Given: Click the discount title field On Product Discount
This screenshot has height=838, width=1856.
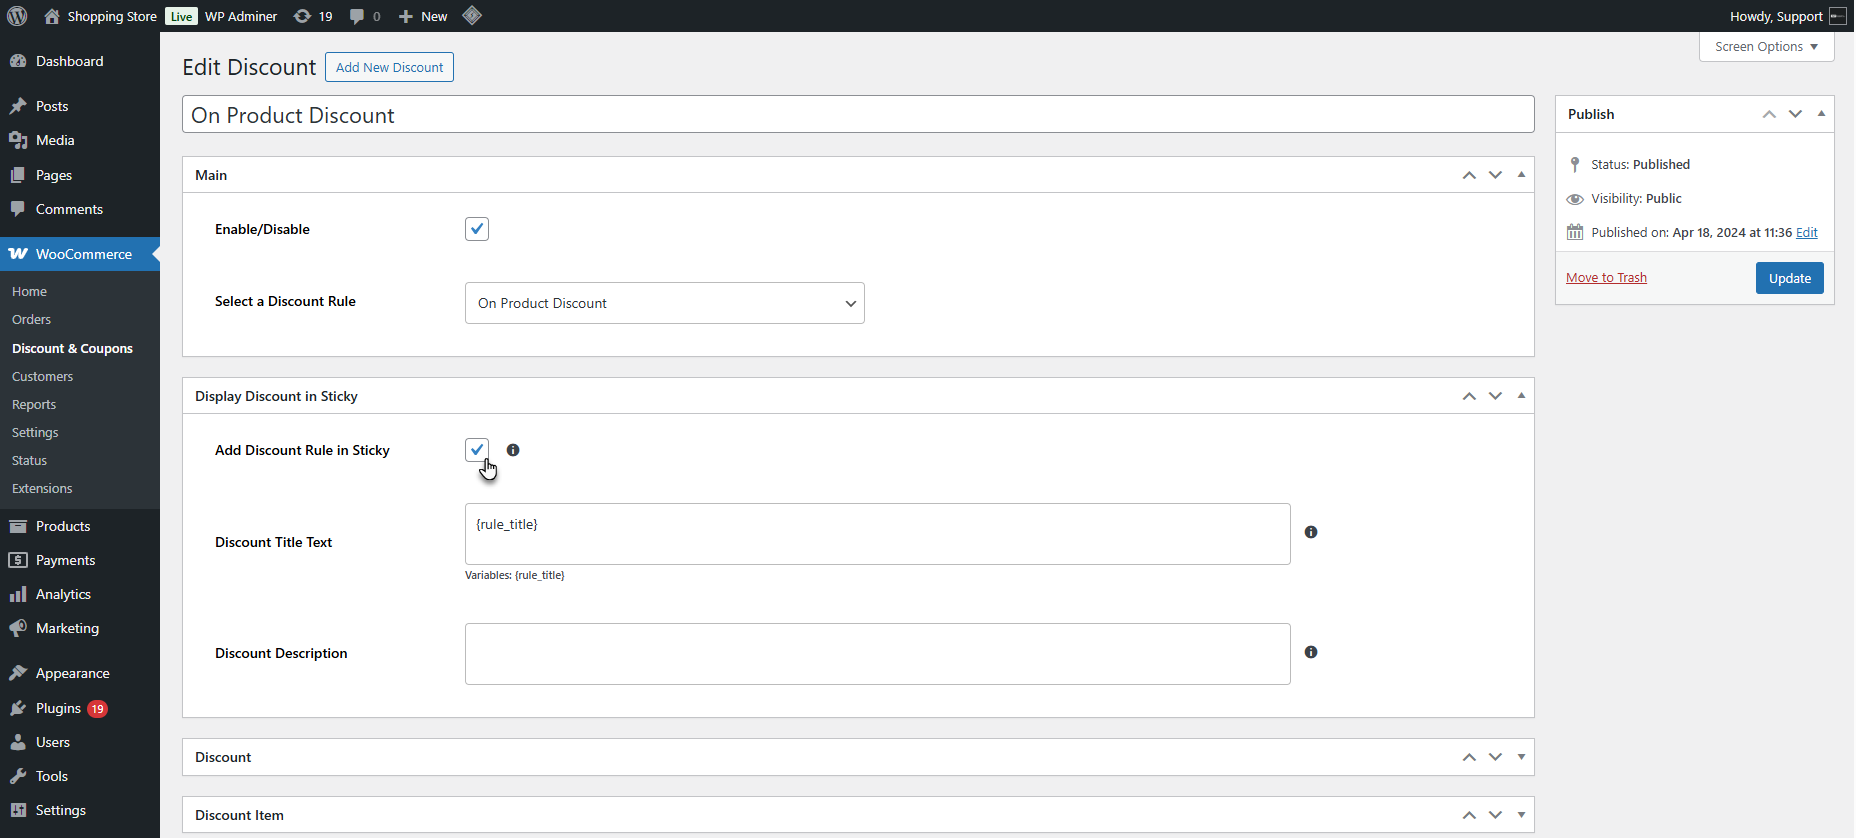Looking at the screenshot, I should [x=858, y=114].
